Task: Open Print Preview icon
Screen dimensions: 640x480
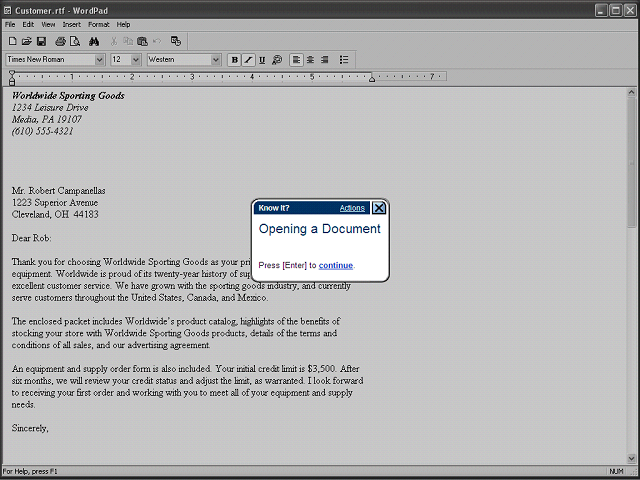Action: pos(75,41)
